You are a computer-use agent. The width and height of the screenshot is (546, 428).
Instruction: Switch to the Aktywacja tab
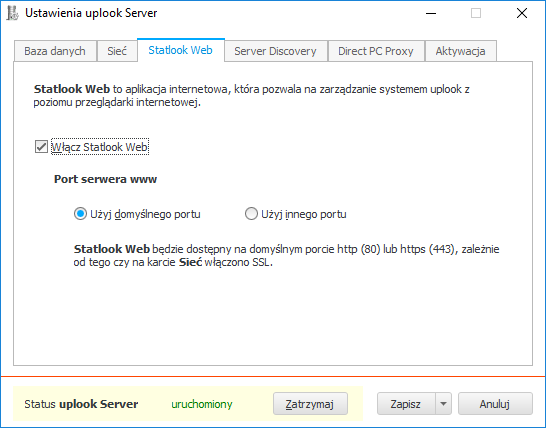(460, 51)
